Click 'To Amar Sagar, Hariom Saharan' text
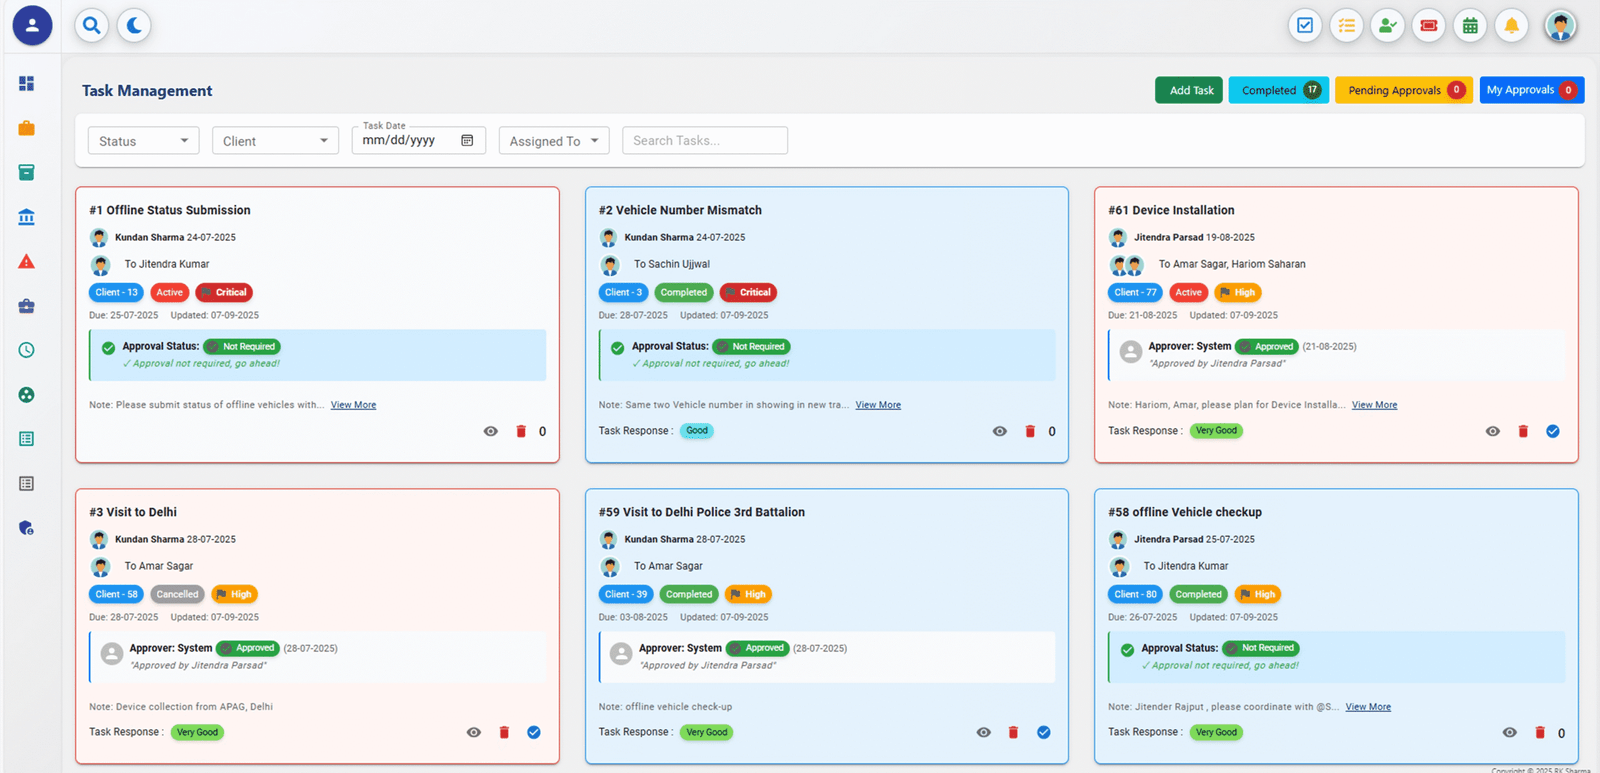1600x773 pixels. 1232,264
